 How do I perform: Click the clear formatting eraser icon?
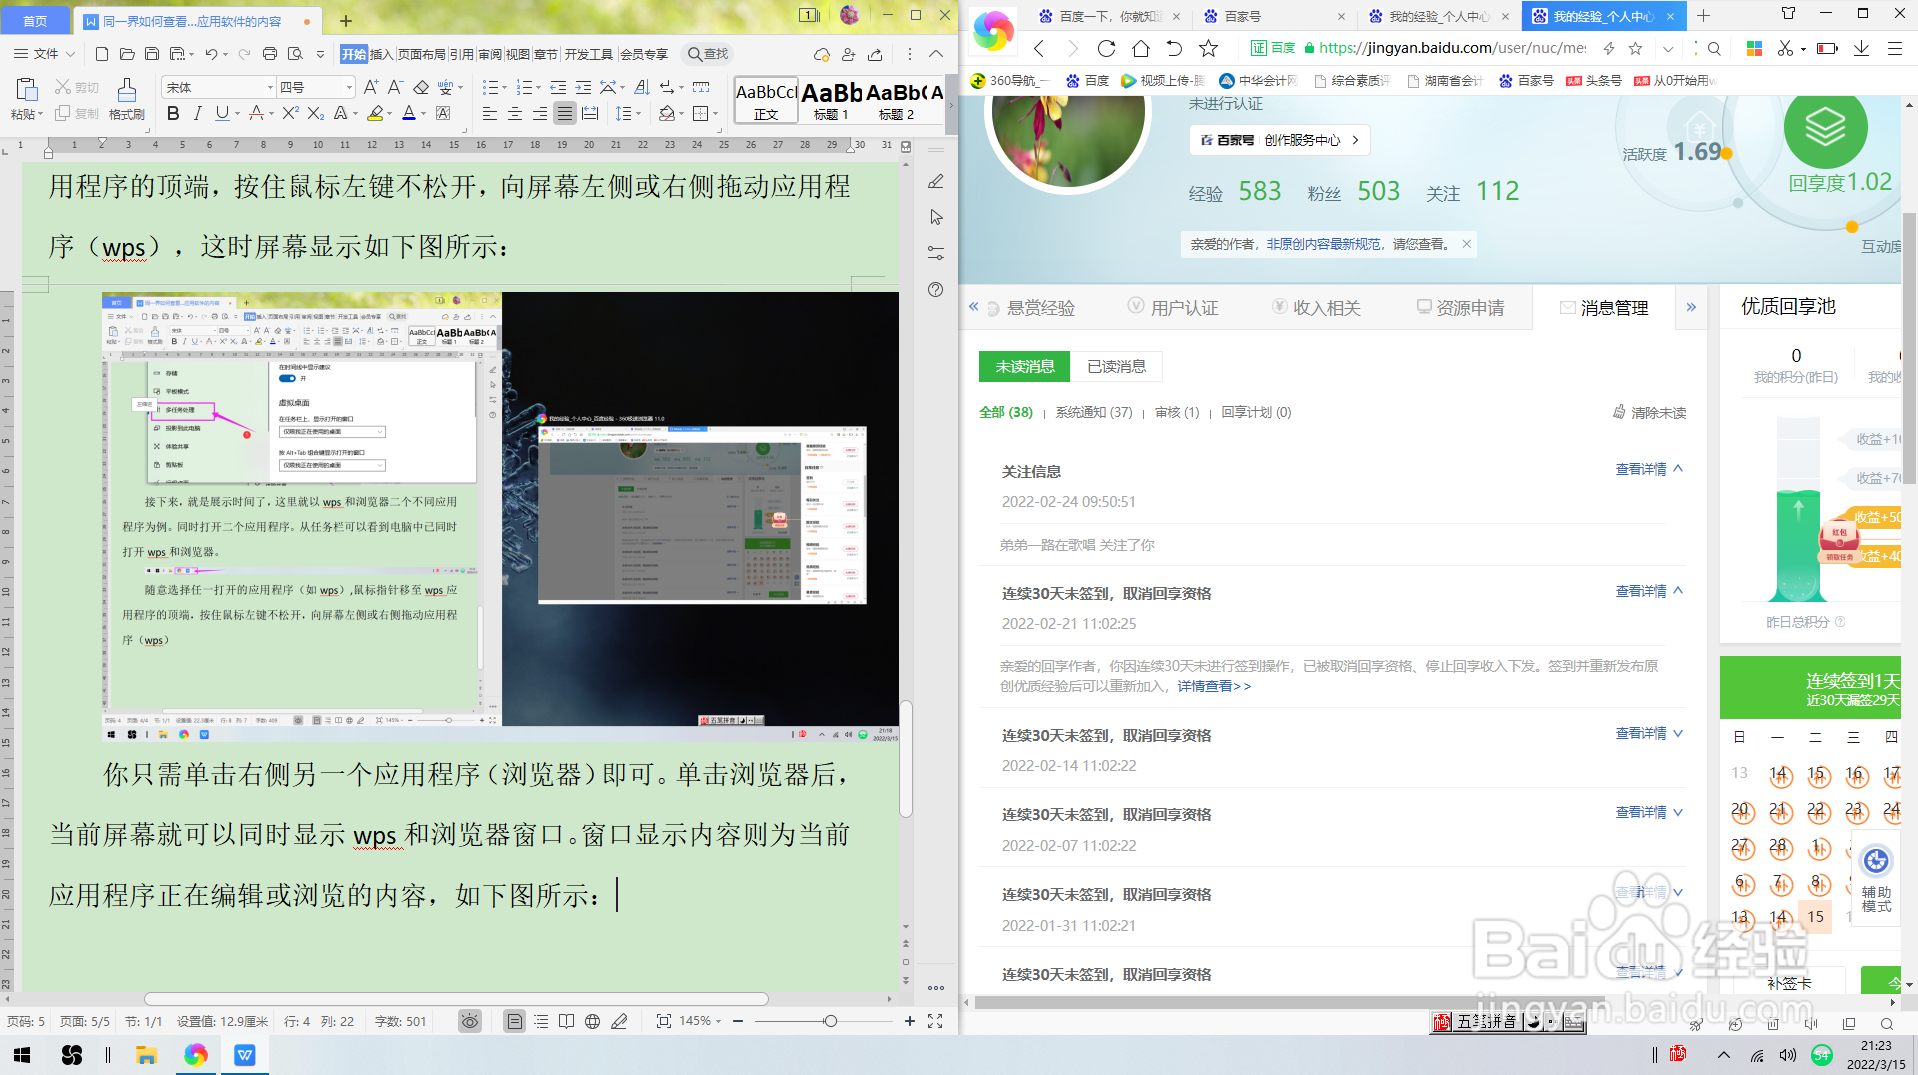(421, 87)
